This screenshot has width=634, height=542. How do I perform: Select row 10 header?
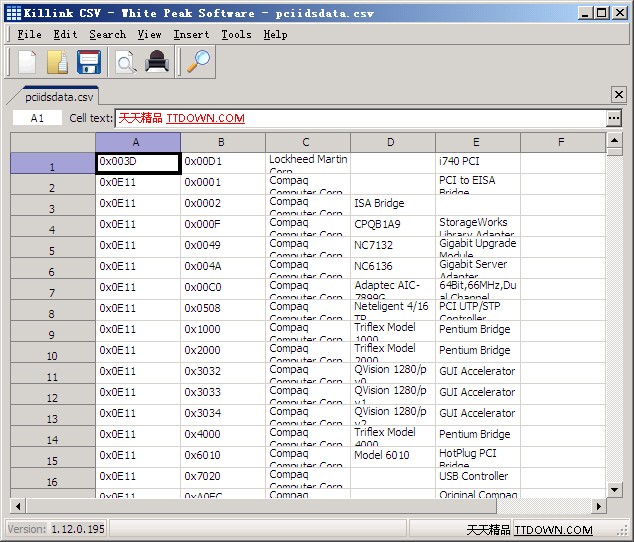(x=53, y=352)
